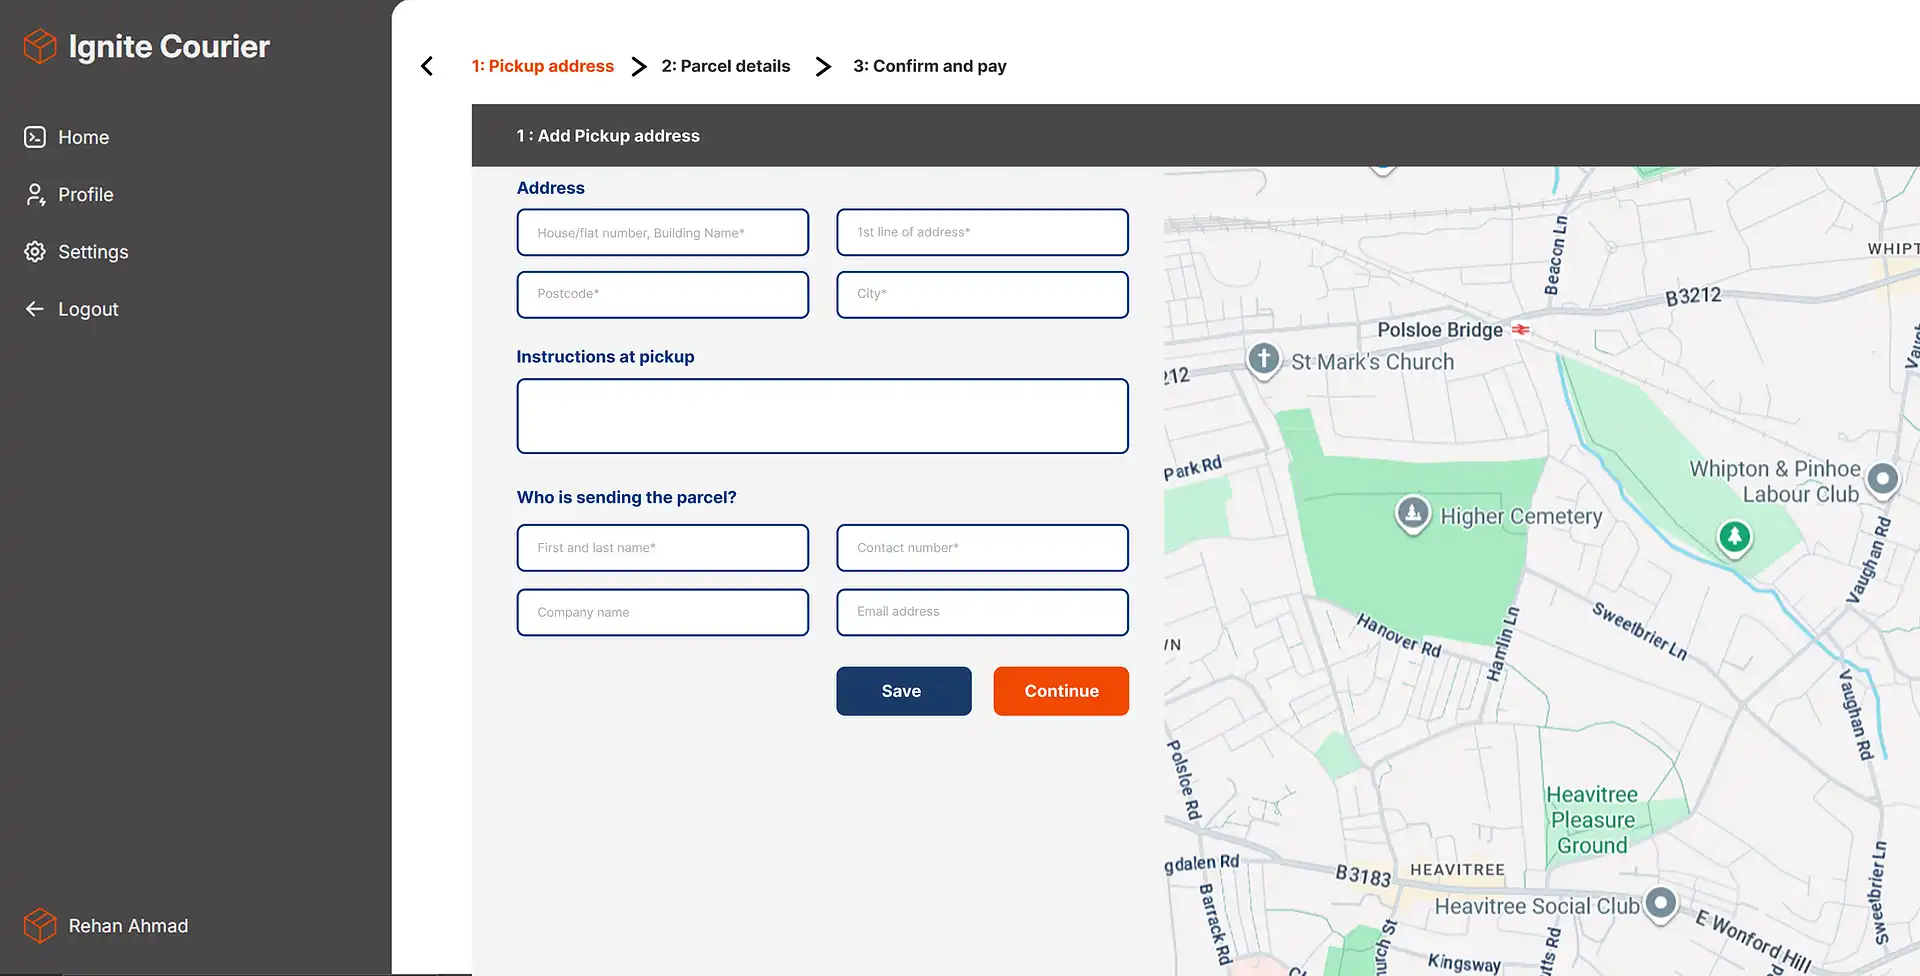Click the Save button
Screen dimensions: 1920x976
point(904,691)
